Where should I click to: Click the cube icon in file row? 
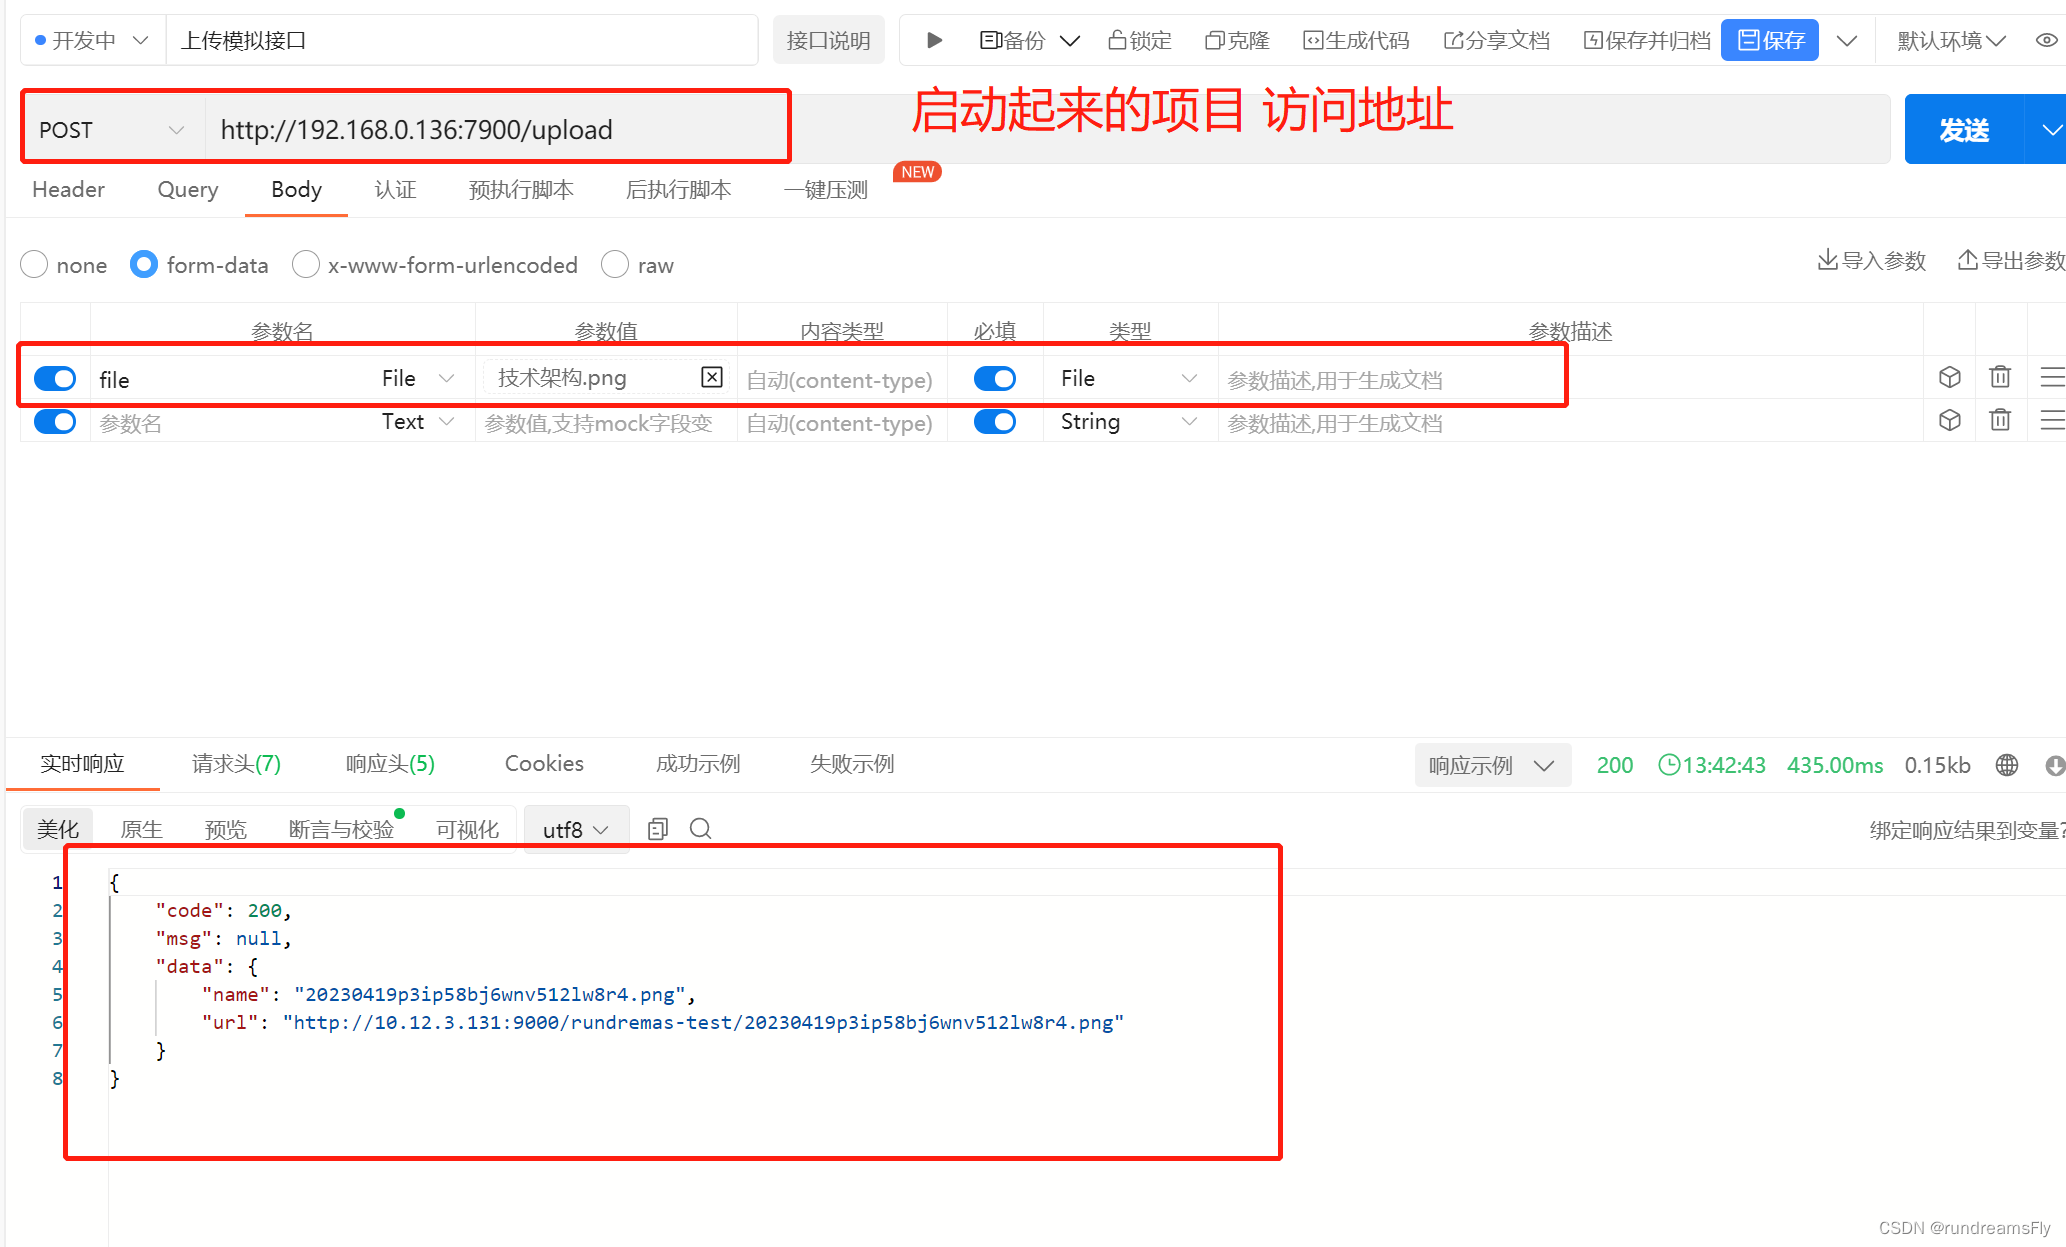(1950, 377)
